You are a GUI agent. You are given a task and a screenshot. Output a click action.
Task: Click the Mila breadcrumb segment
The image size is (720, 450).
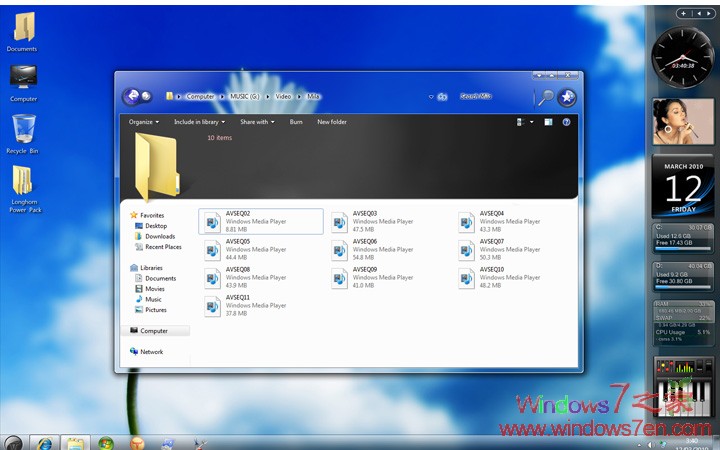pos(313,96)
